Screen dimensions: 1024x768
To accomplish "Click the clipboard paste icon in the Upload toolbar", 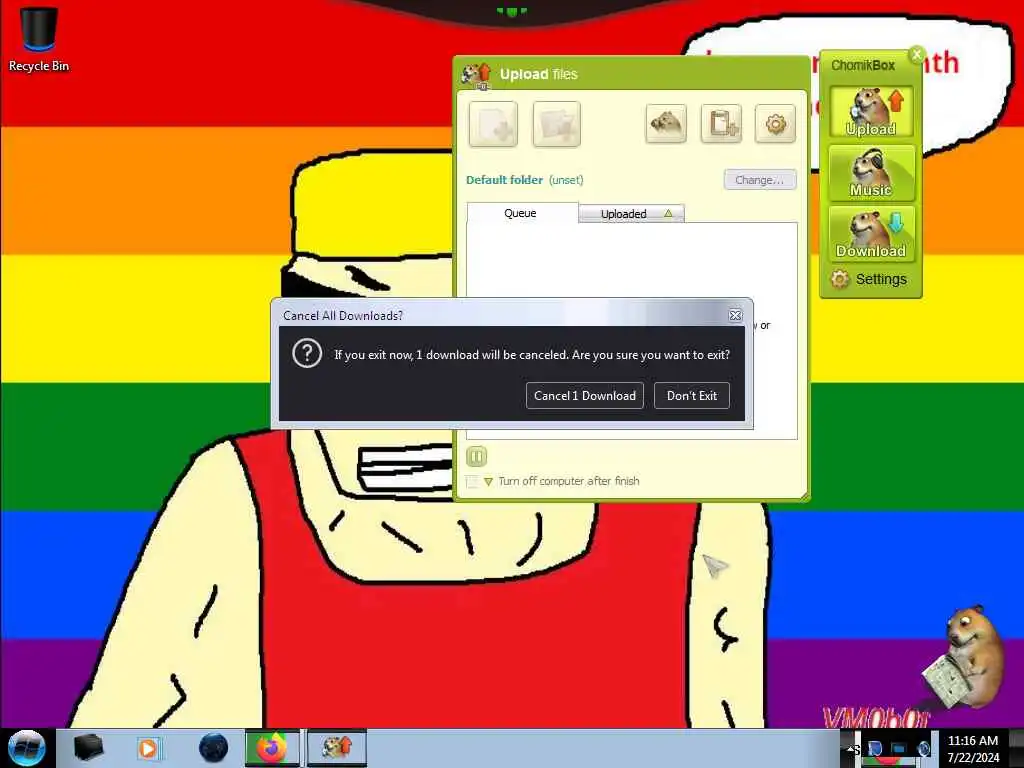I will point(721,123).
